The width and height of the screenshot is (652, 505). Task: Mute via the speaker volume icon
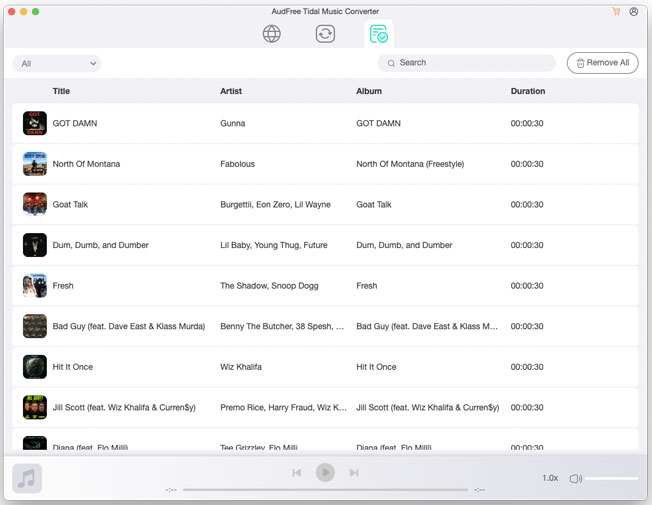click(x=575, y=478)
